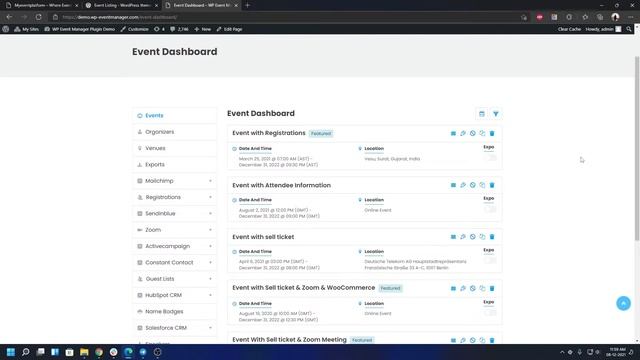Open the filter funnel icon

pyautogui.click(x=496, y=114)
